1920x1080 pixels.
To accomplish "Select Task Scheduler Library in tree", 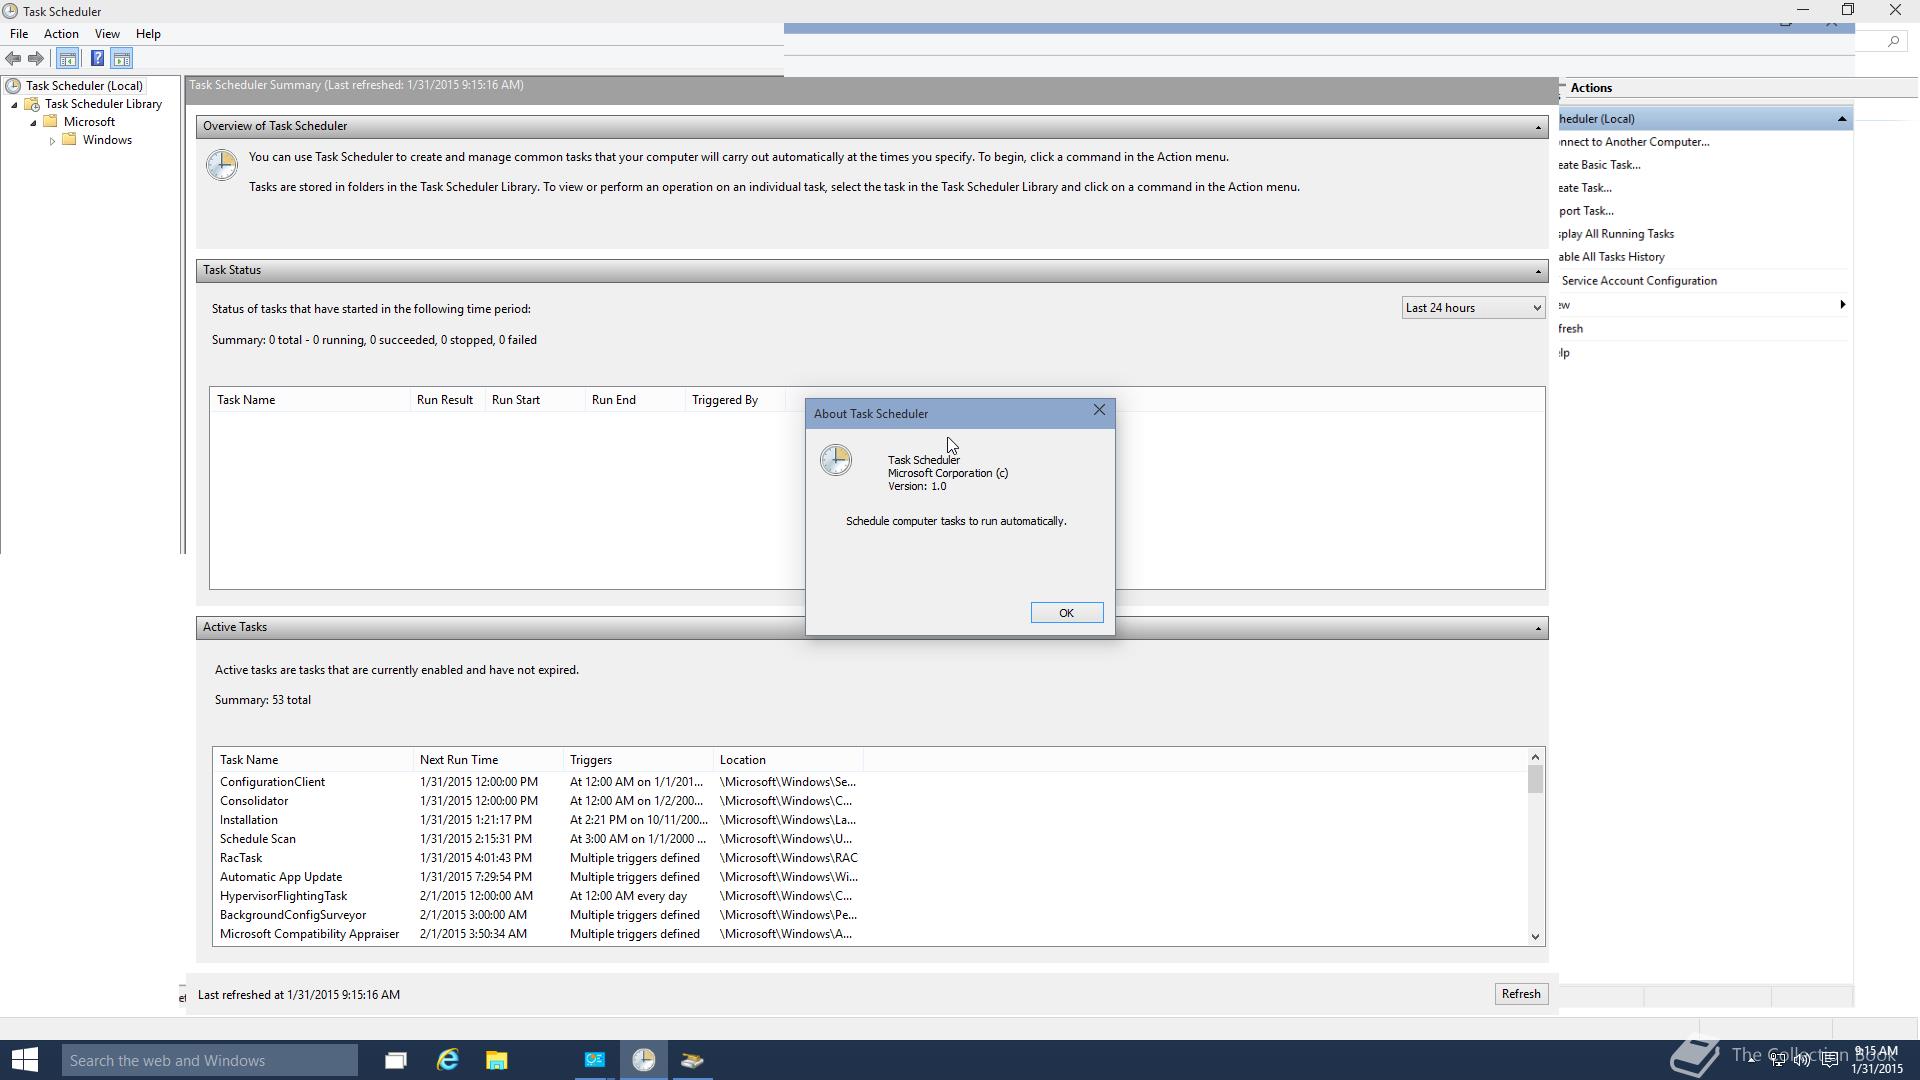I will (103, 104).
